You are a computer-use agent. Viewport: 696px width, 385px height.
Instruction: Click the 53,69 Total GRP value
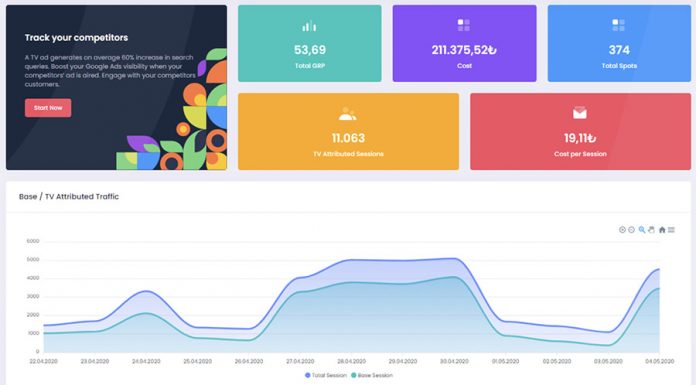tap(310, 50)
